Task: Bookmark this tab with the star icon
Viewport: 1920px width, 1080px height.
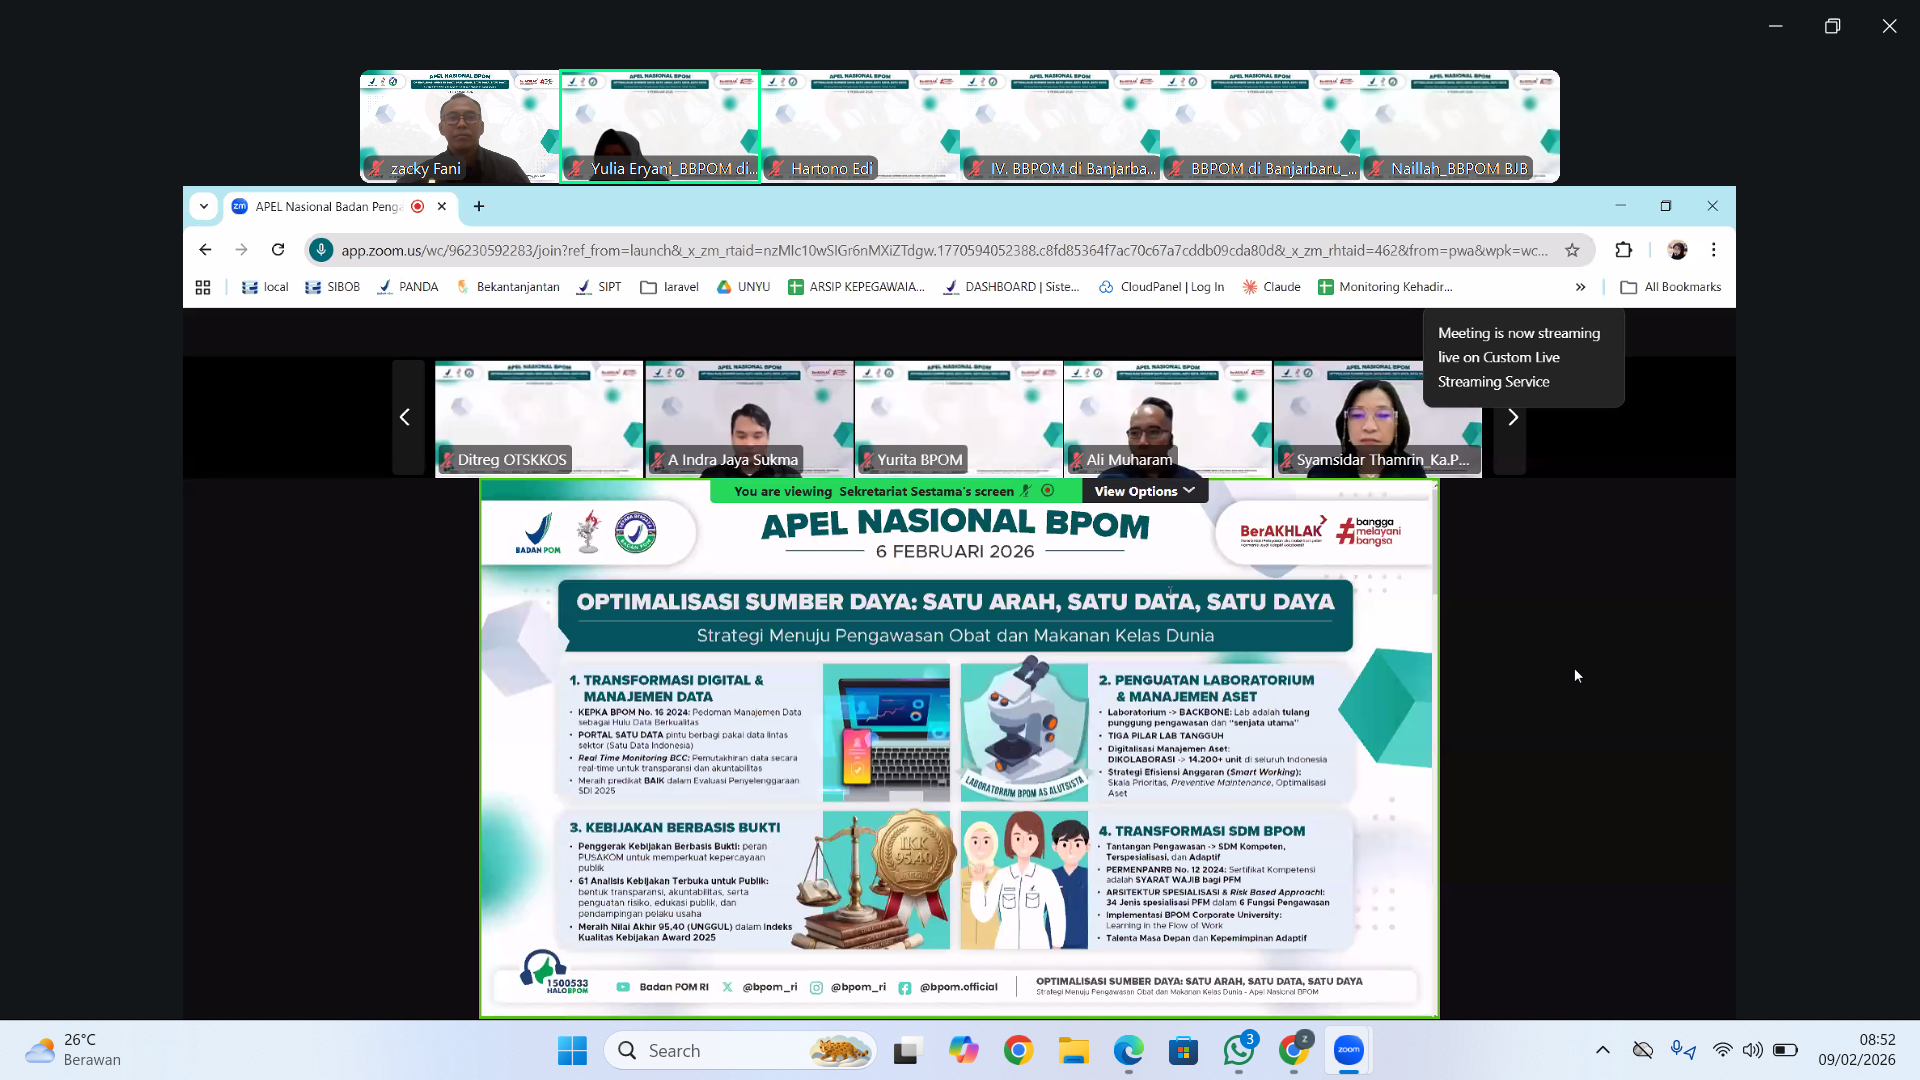Action: coord(1572,250)
